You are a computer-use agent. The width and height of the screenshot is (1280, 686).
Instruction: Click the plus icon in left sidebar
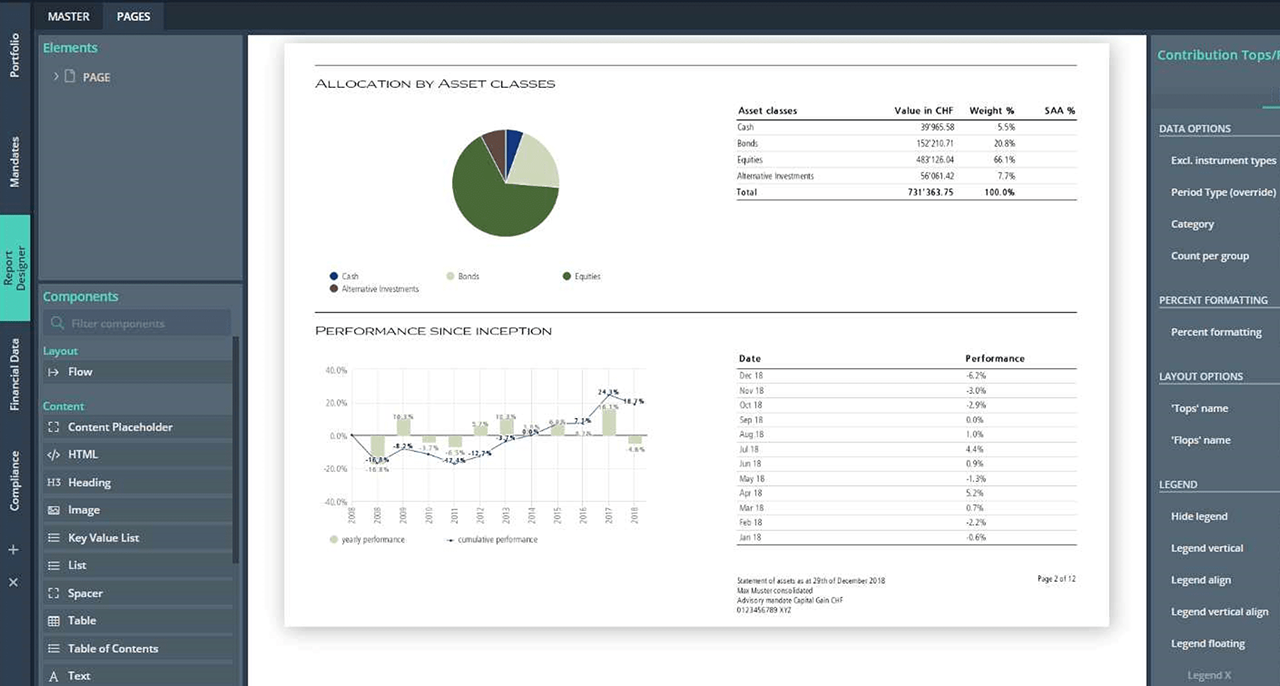coord(13,550)
